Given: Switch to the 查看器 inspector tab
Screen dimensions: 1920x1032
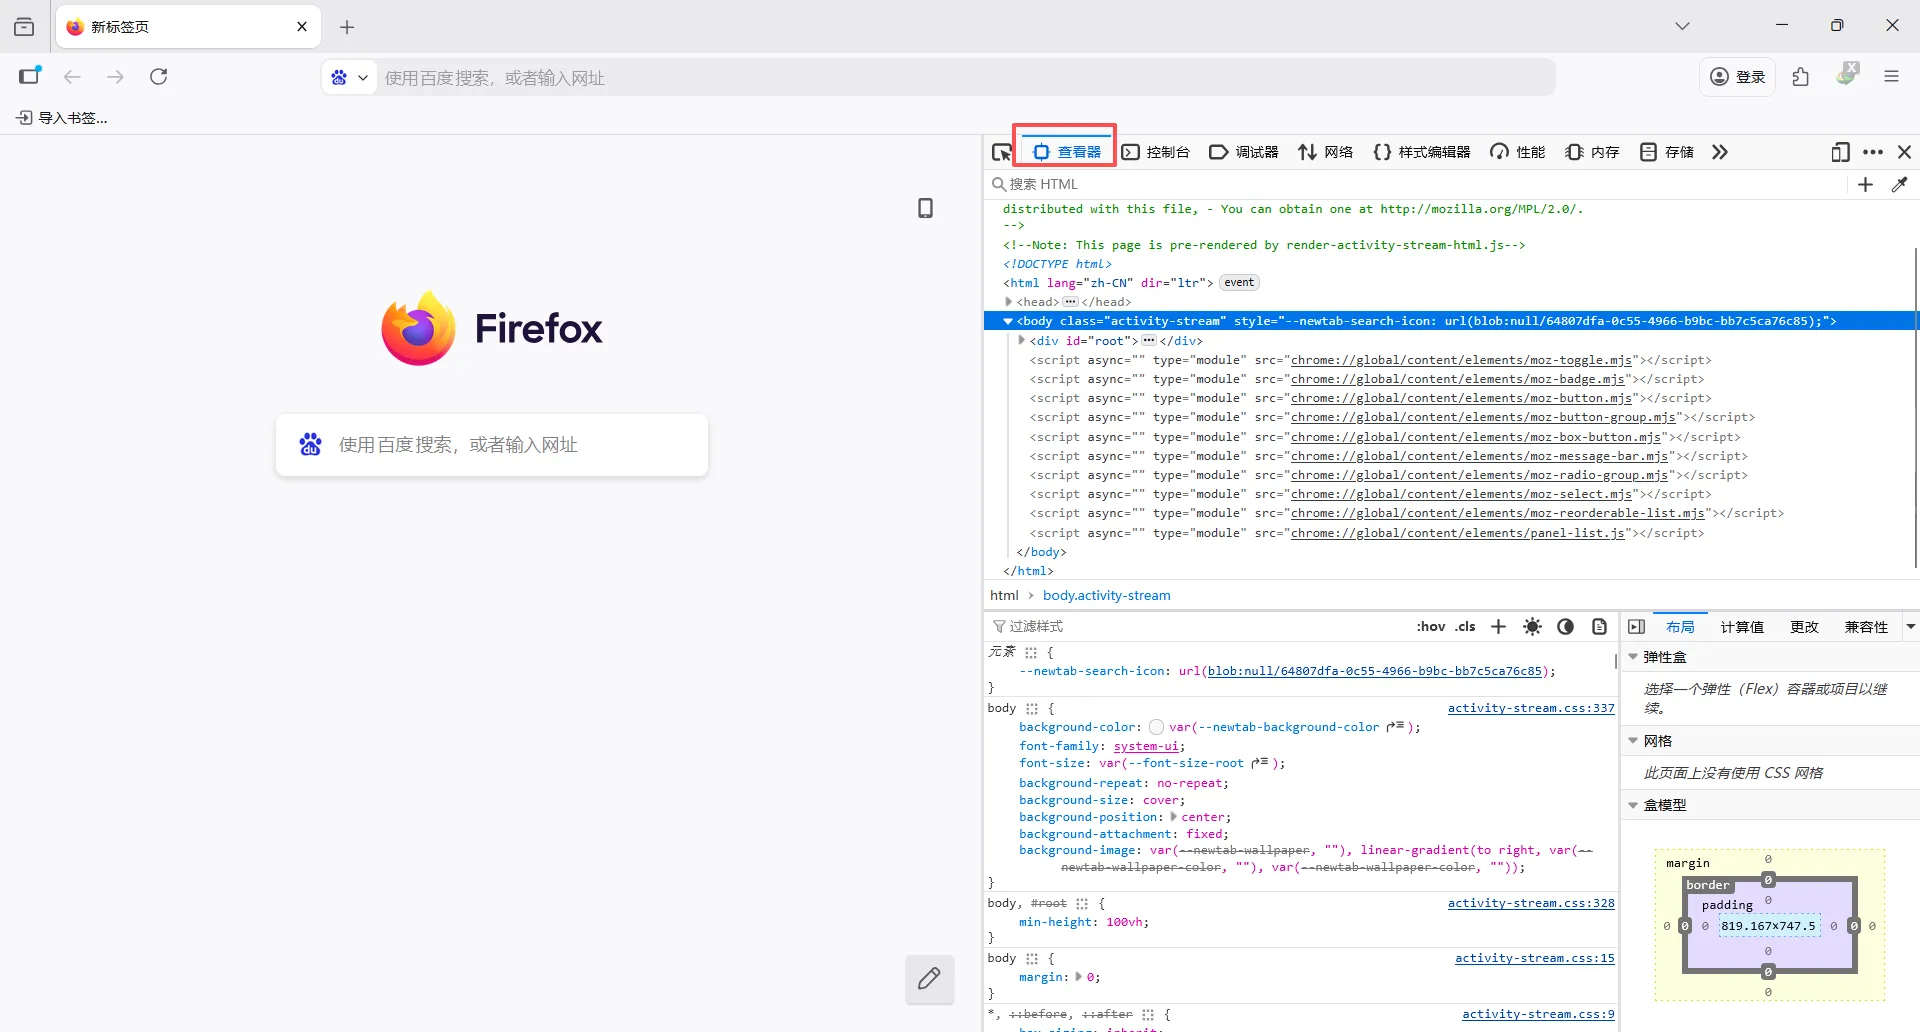Looking at the screenshot, I should (1066, 152).
